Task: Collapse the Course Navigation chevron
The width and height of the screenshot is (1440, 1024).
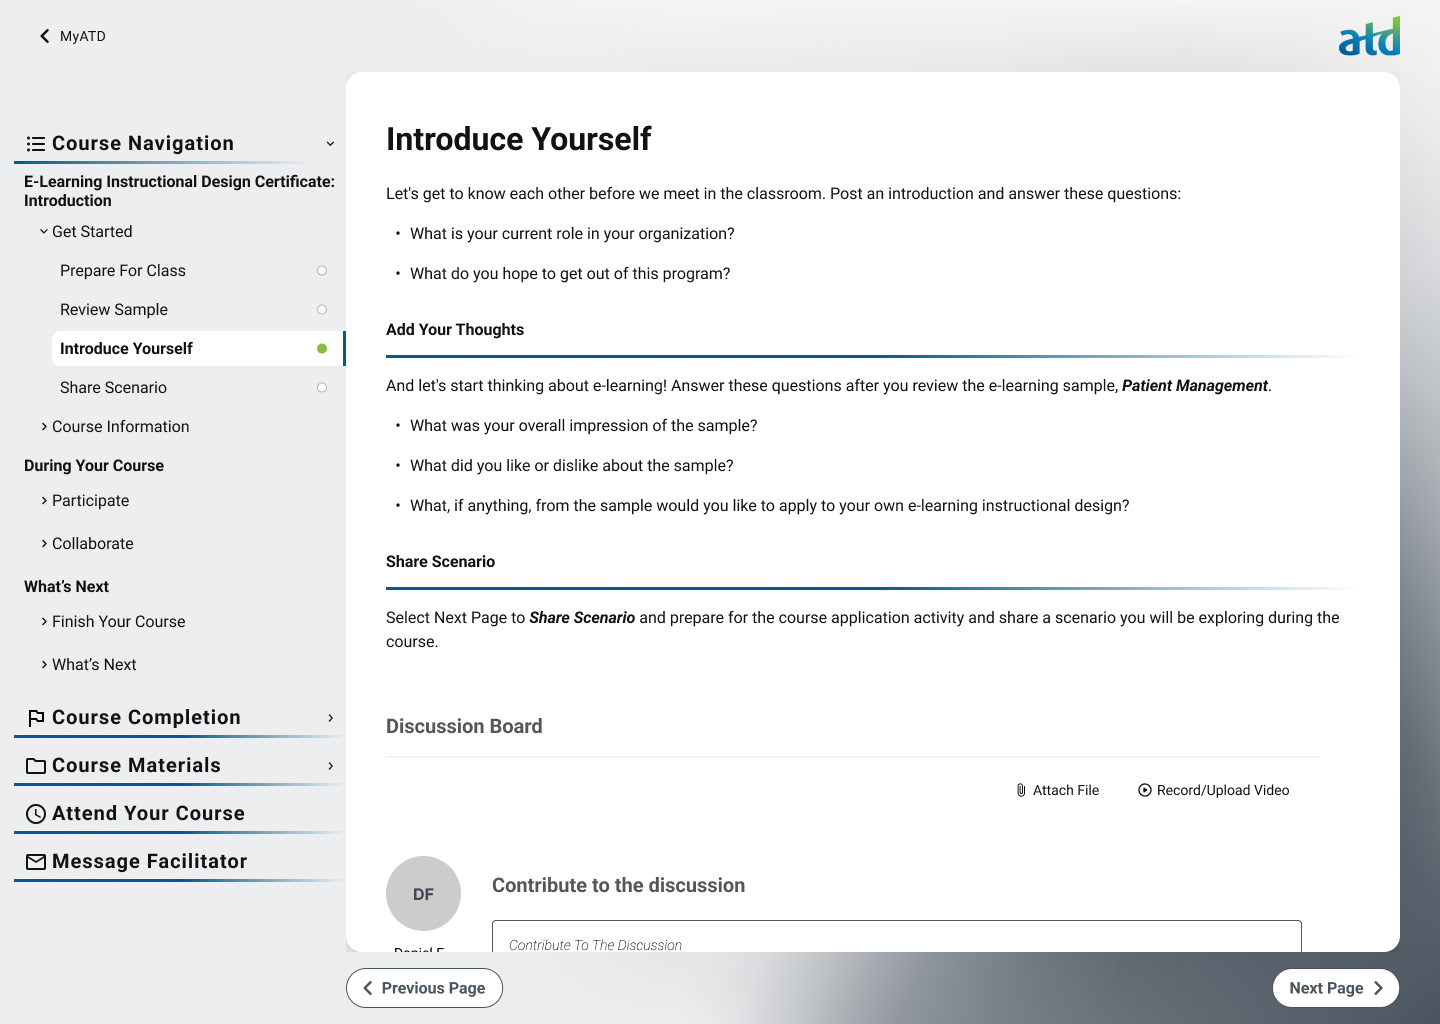Action: [x=330, y=144]
